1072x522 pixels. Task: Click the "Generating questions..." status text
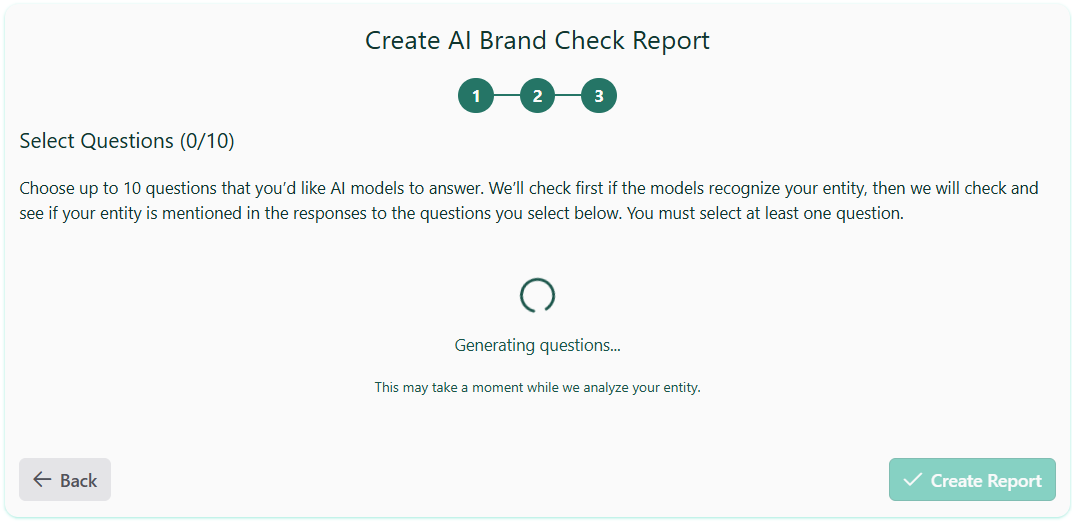tap(537, 345)
